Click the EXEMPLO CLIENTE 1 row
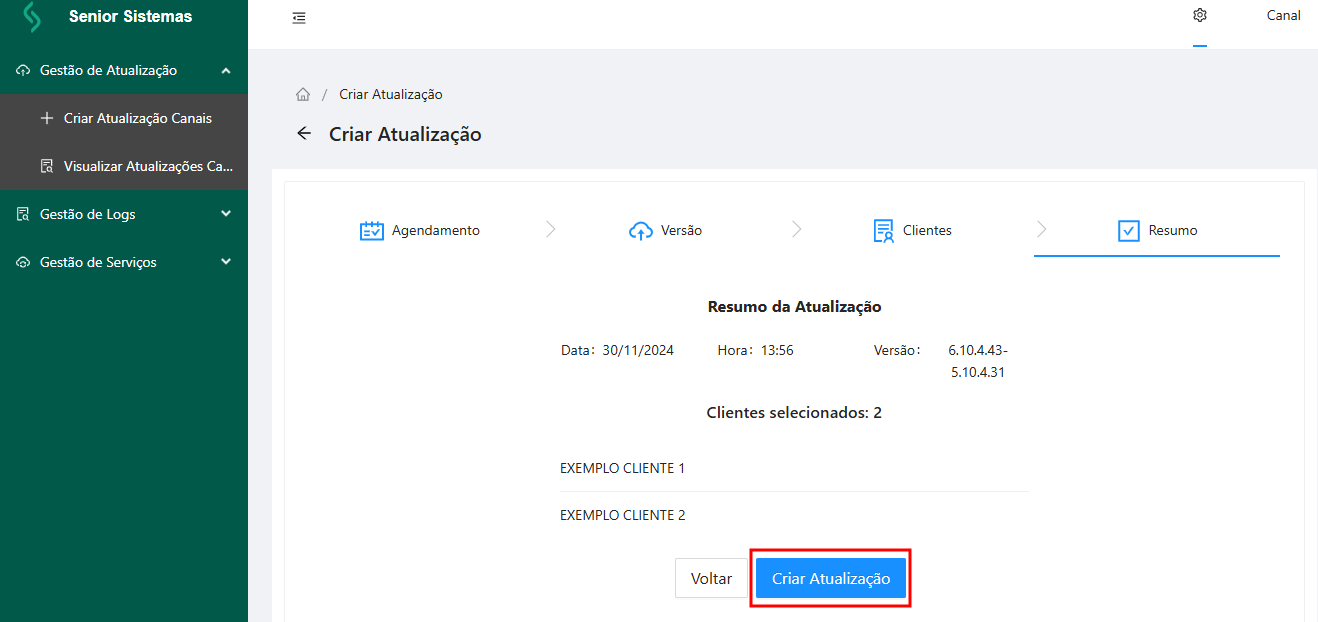The image size is (1318, 622). [794, 468]
